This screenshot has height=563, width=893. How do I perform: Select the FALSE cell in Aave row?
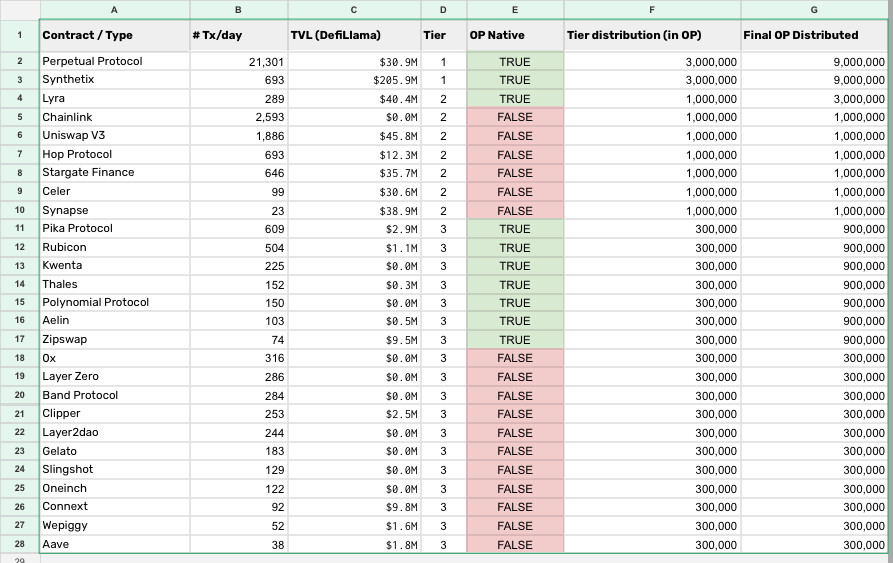pos(514,545)
